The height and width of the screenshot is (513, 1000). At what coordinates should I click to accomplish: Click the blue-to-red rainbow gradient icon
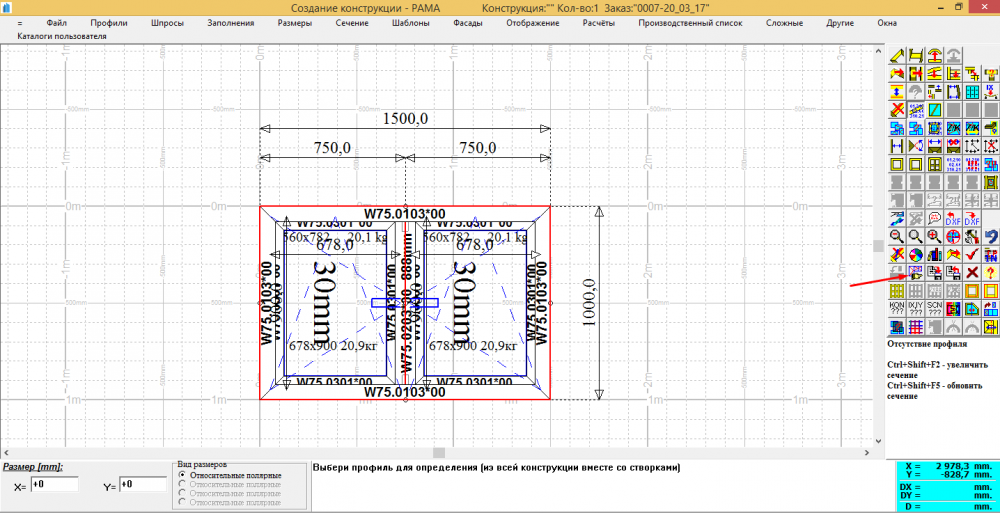(954, 308)
